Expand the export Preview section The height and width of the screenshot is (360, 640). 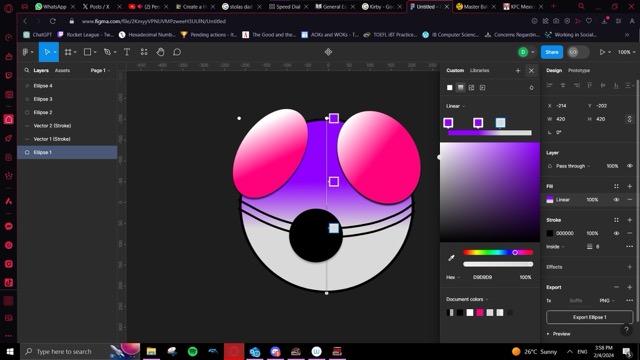pos(559,334)
